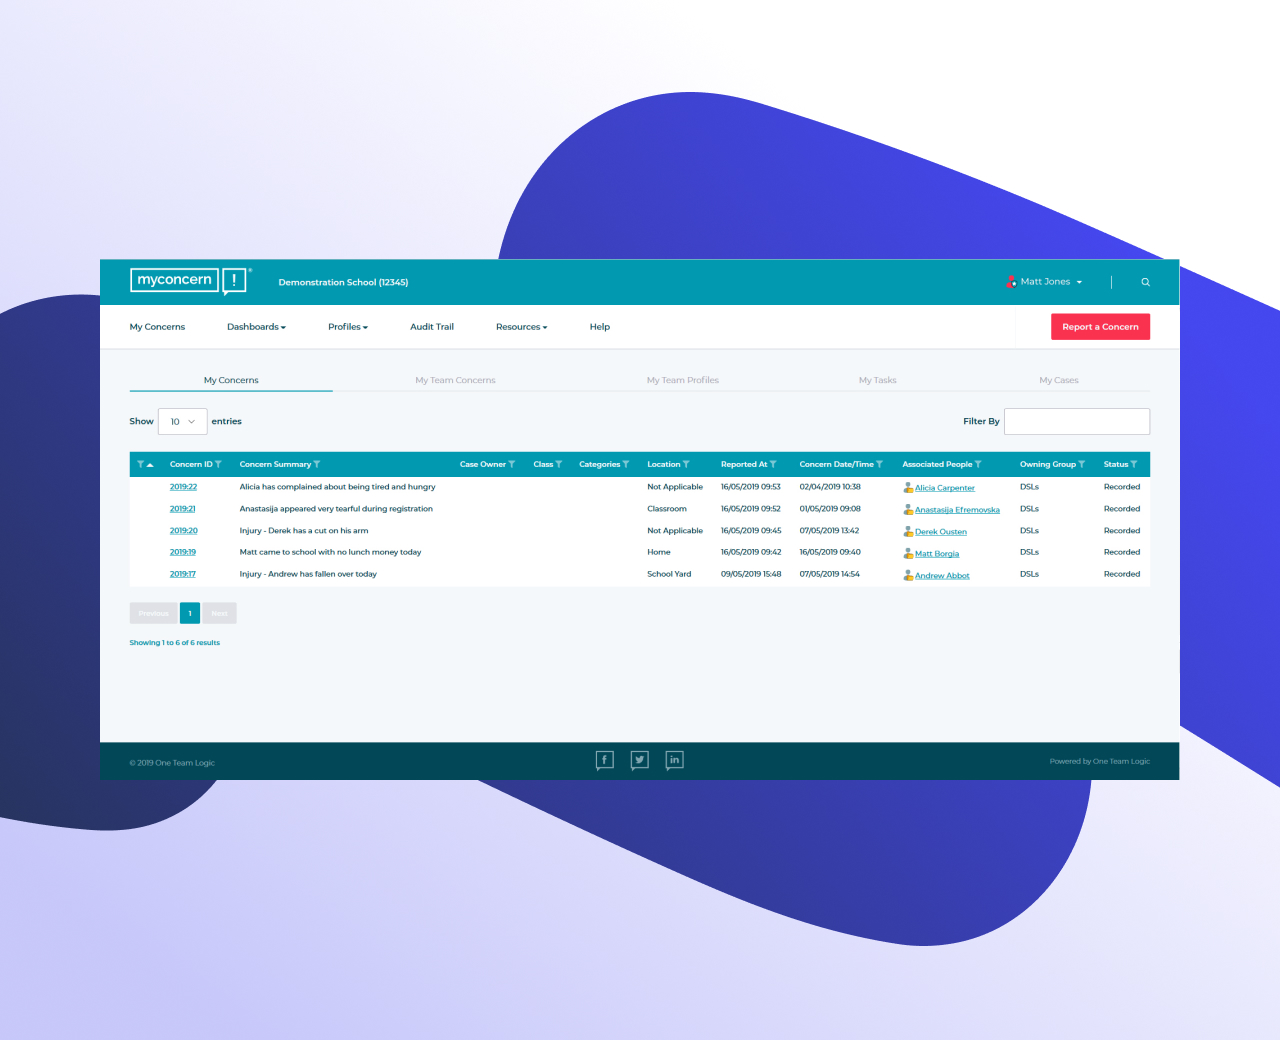Open Audit Trail in the navigation
This screenshot has width=1280, height=1040.
point(432,327)
